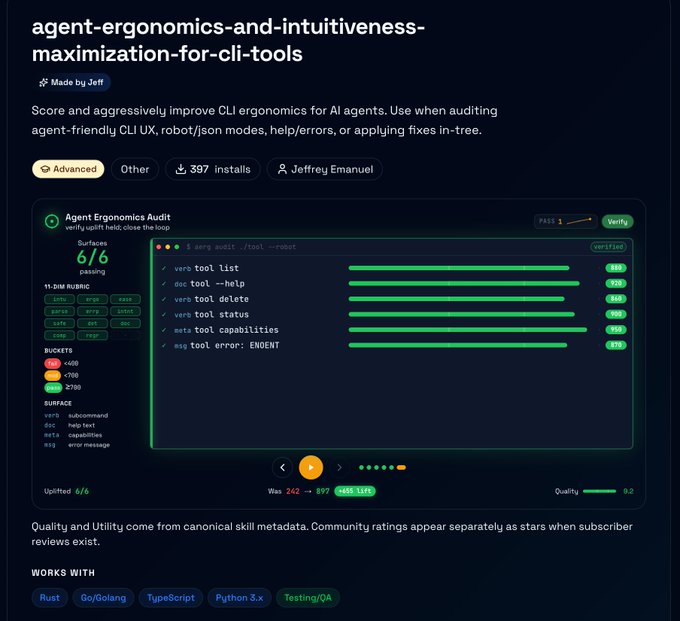
Task: Click the Quality progress bar
Action: point(599,491)
